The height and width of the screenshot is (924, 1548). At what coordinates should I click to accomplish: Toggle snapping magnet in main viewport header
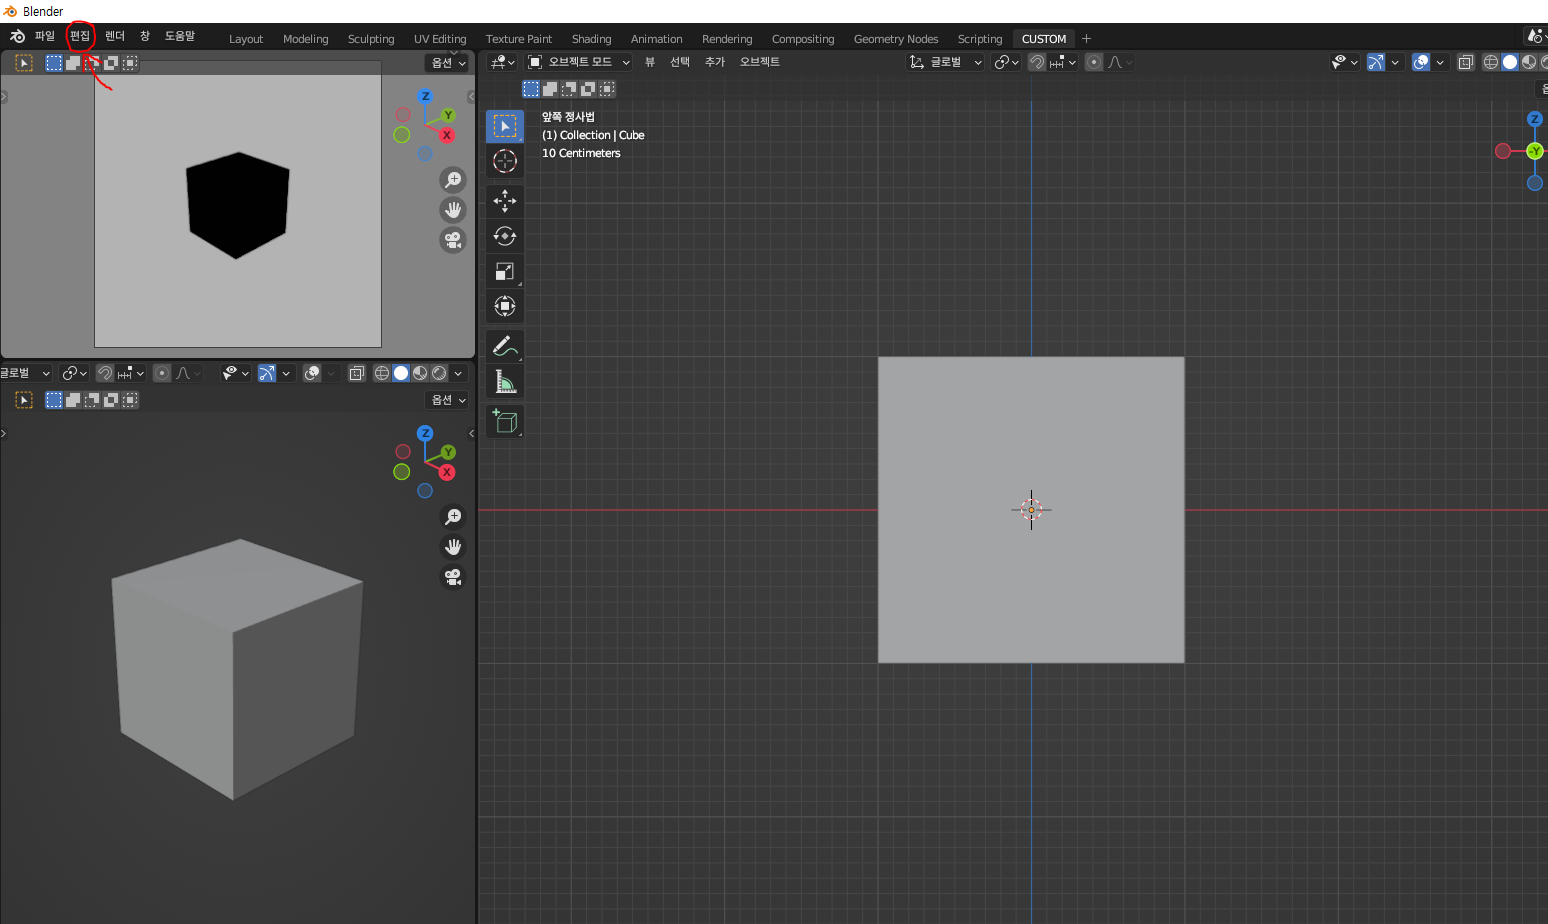tap(1037, 62)
